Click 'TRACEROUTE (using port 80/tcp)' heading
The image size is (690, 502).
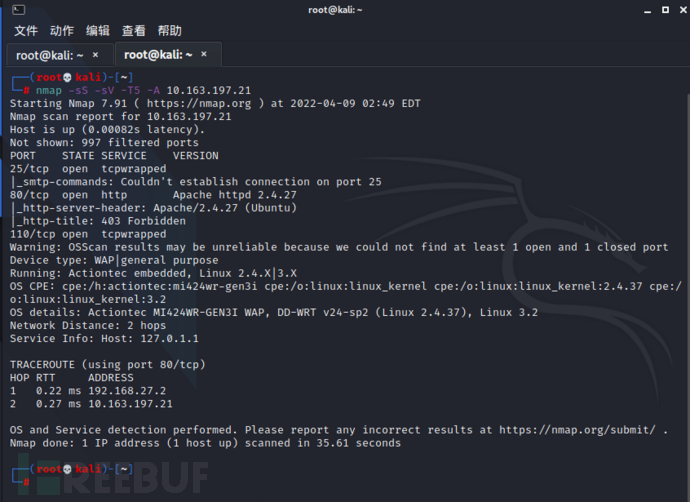click(x=108, y=365)
